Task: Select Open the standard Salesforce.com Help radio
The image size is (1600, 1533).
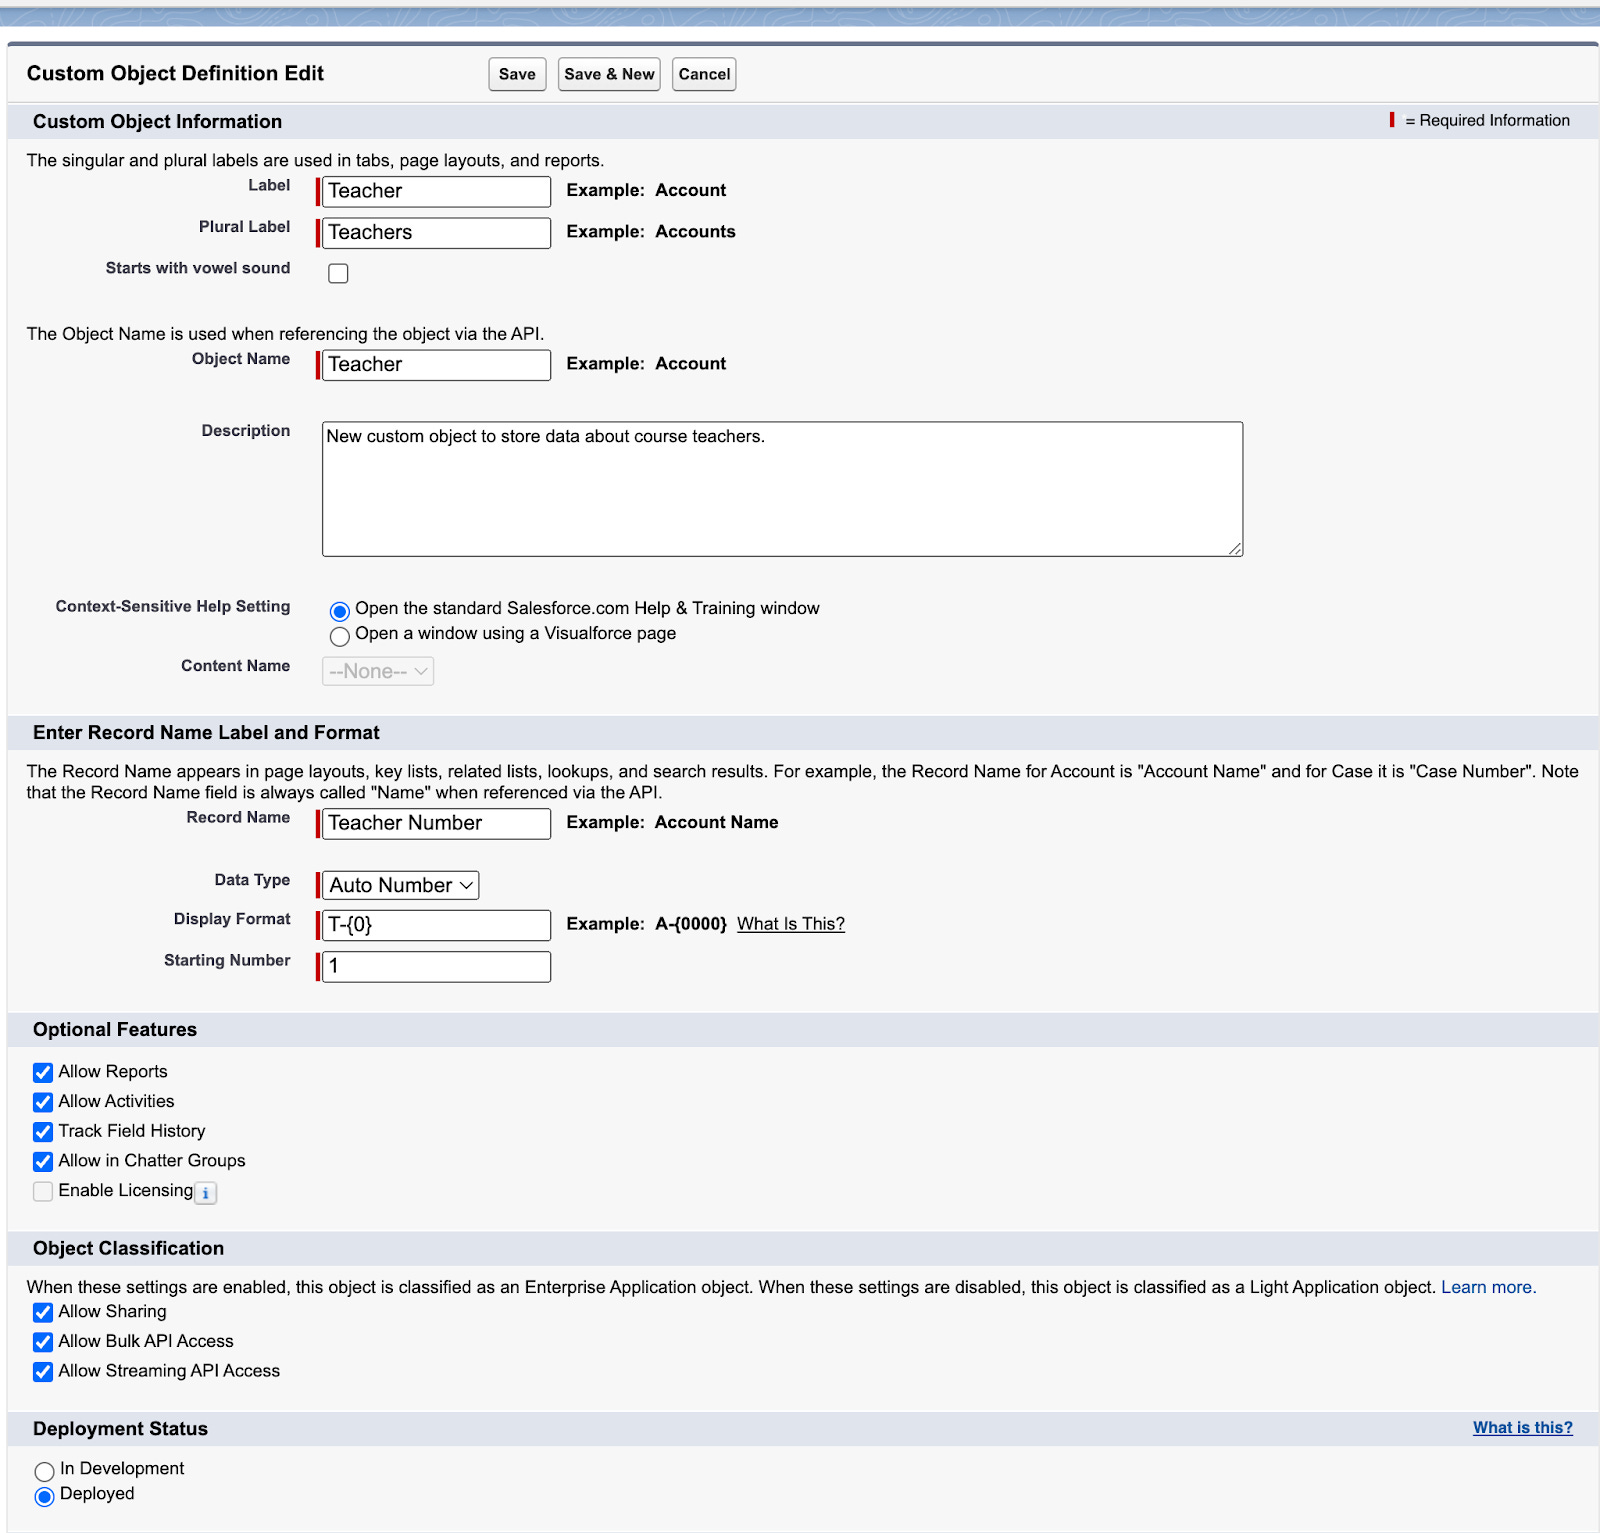Action: tap(340, 611)
